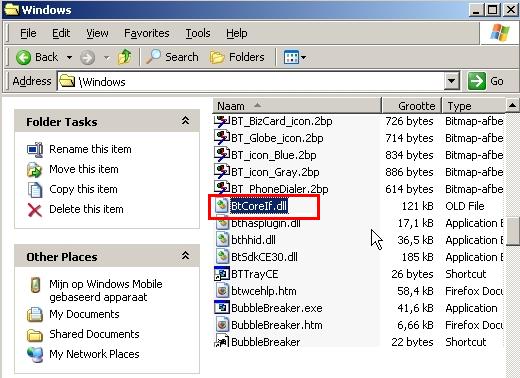
Task: Select the btwcehlp.htm file icon
Action: click(x=222, y=291)
